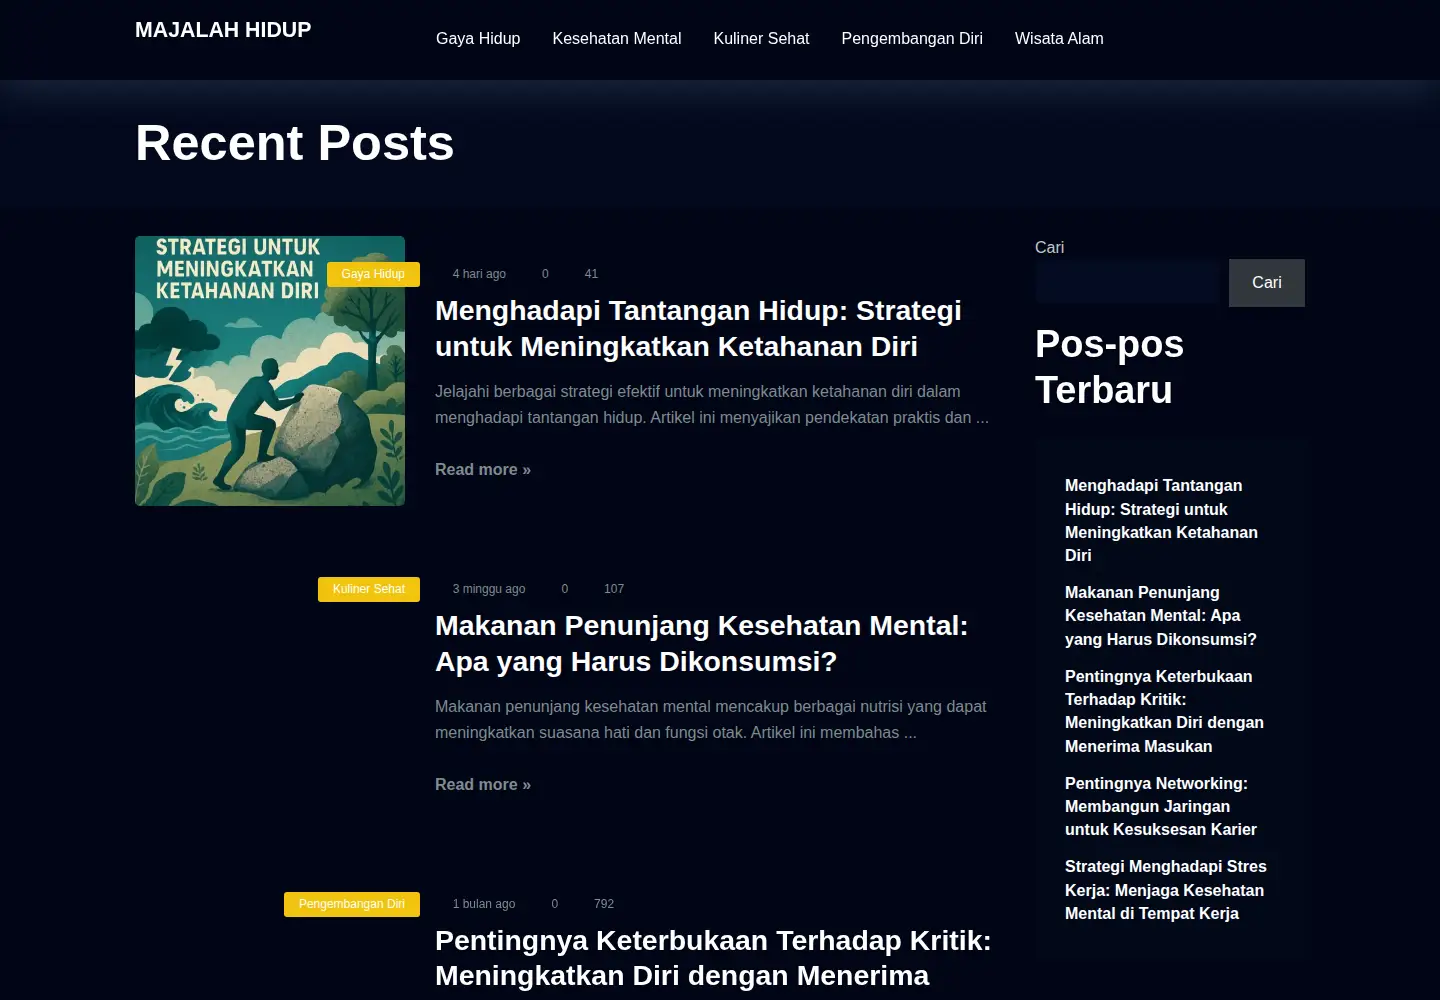Open sidebar link Pentingnya Networking
The height and width of the screenshot is (1000, 1440).
(1161, 806)
